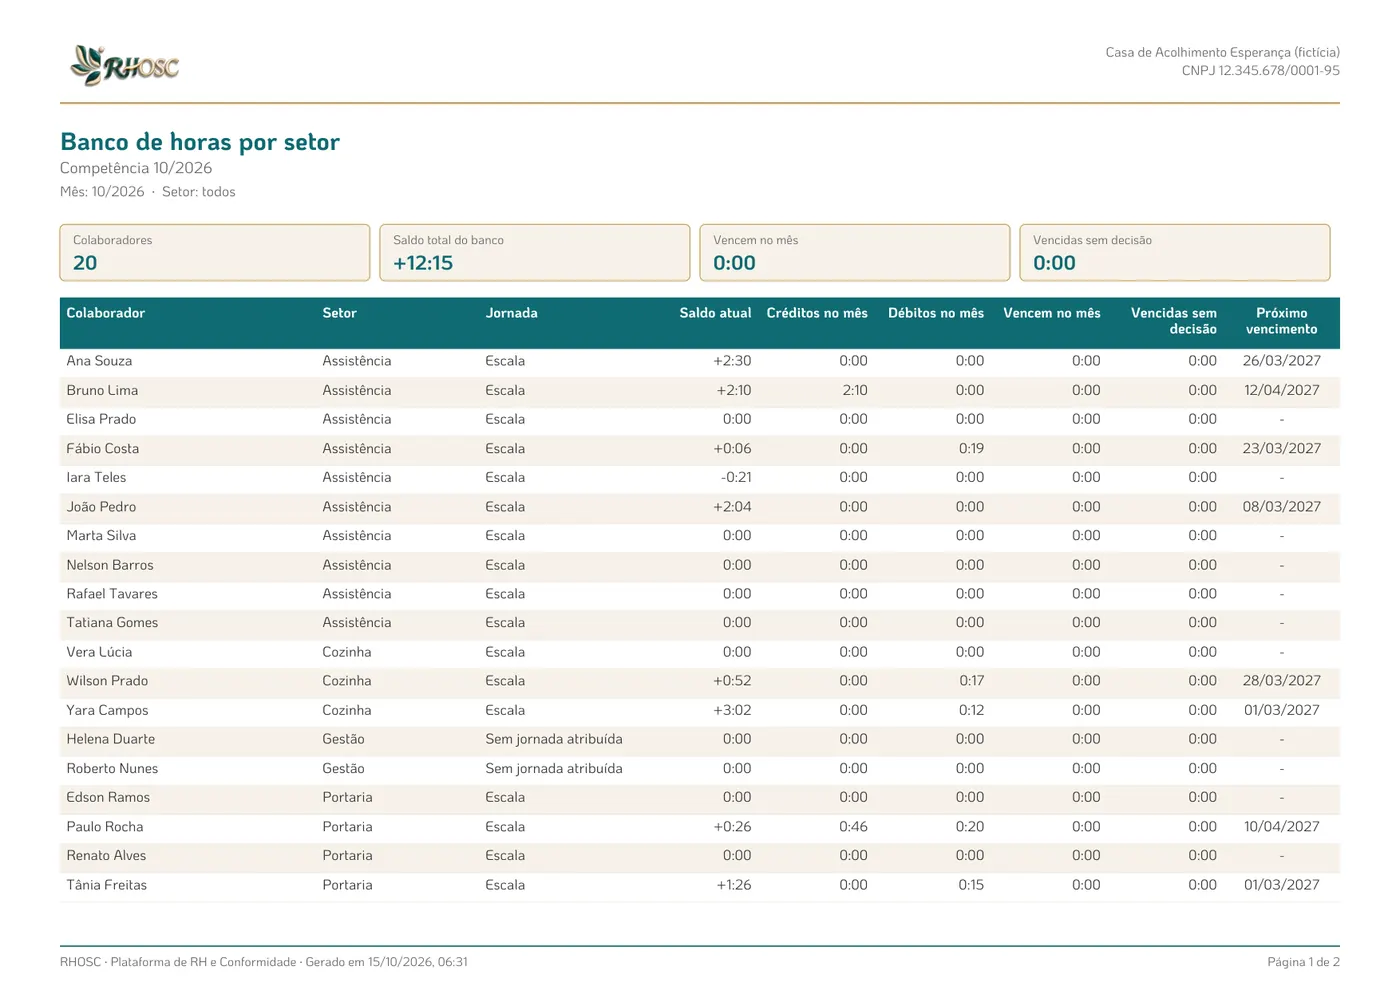1400x990 pixels.
Task: Select the Rafael Tavares row name
Action: point(112,594)
